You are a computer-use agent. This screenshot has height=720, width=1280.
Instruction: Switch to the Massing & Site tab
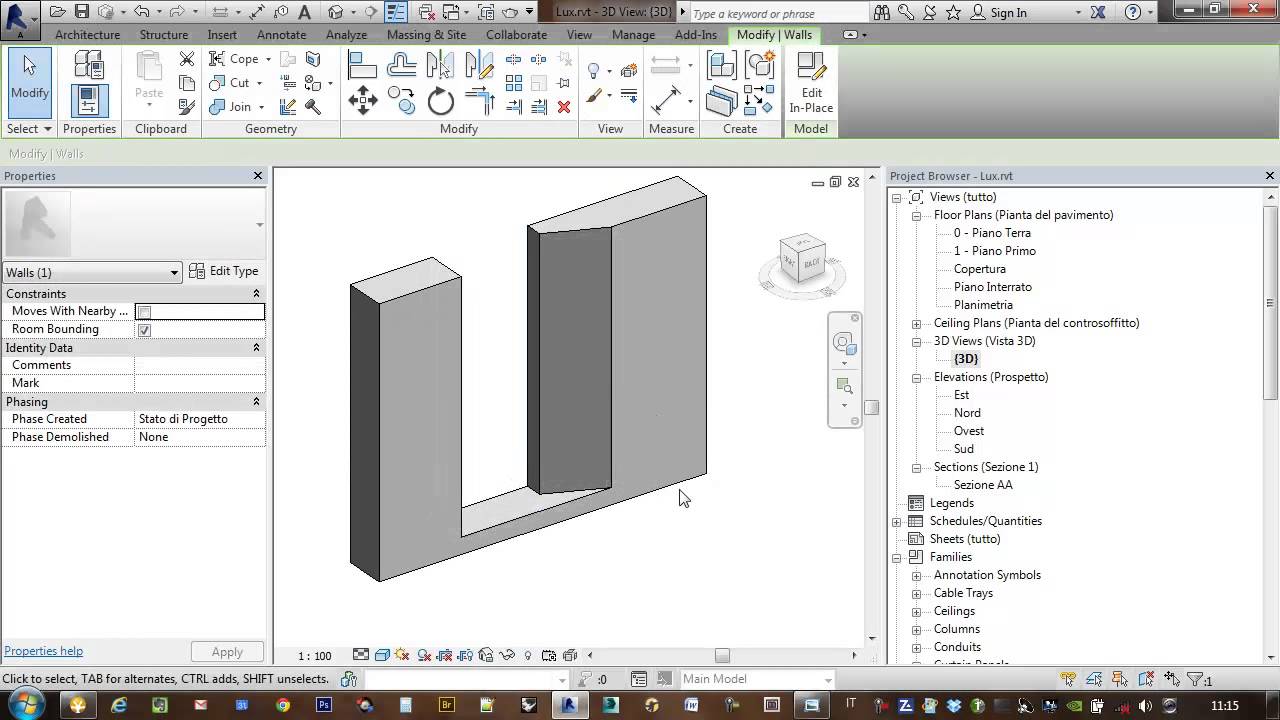point(426,34)
